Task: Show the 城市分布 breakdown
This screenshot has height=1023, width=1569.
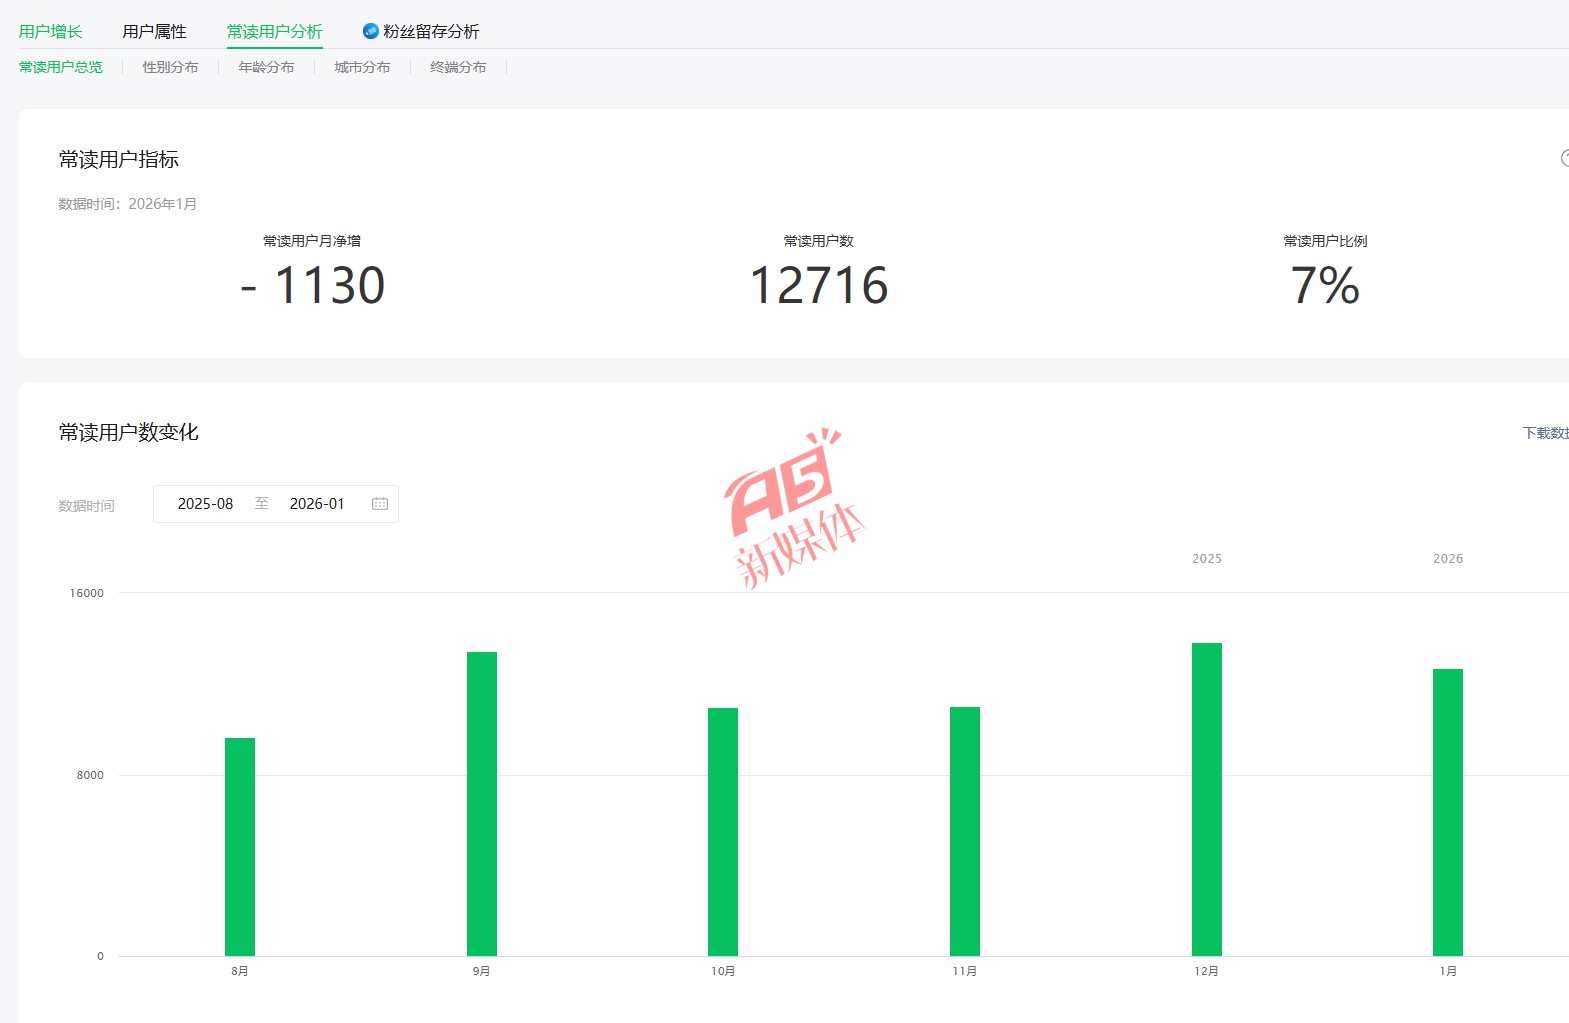Action: tap(362, 67)
